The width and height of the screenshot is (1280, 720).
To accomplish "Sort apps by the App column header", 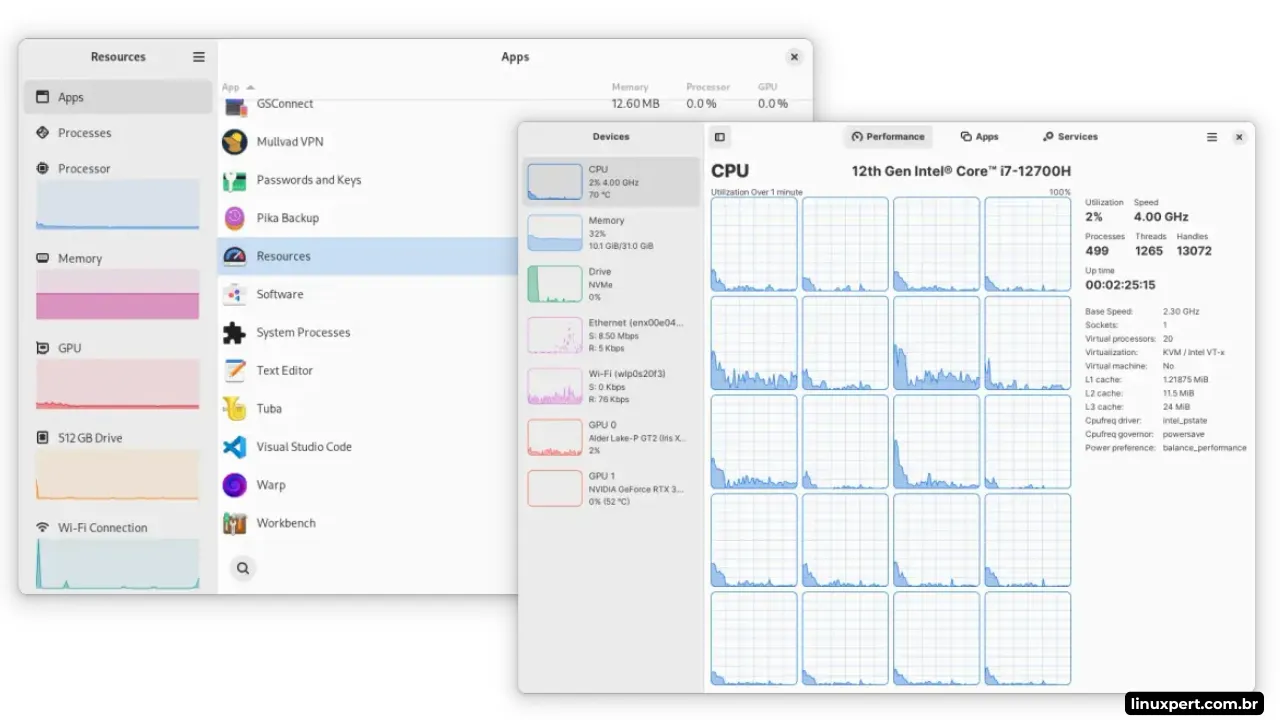I will point(238,87).
